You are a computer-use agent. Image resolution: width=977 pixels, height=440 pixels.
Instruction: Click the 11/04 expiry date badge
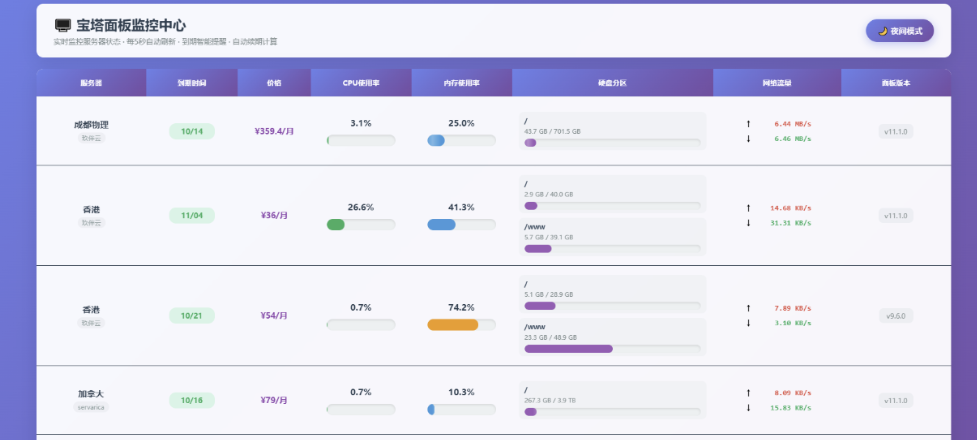click(192, 215)
